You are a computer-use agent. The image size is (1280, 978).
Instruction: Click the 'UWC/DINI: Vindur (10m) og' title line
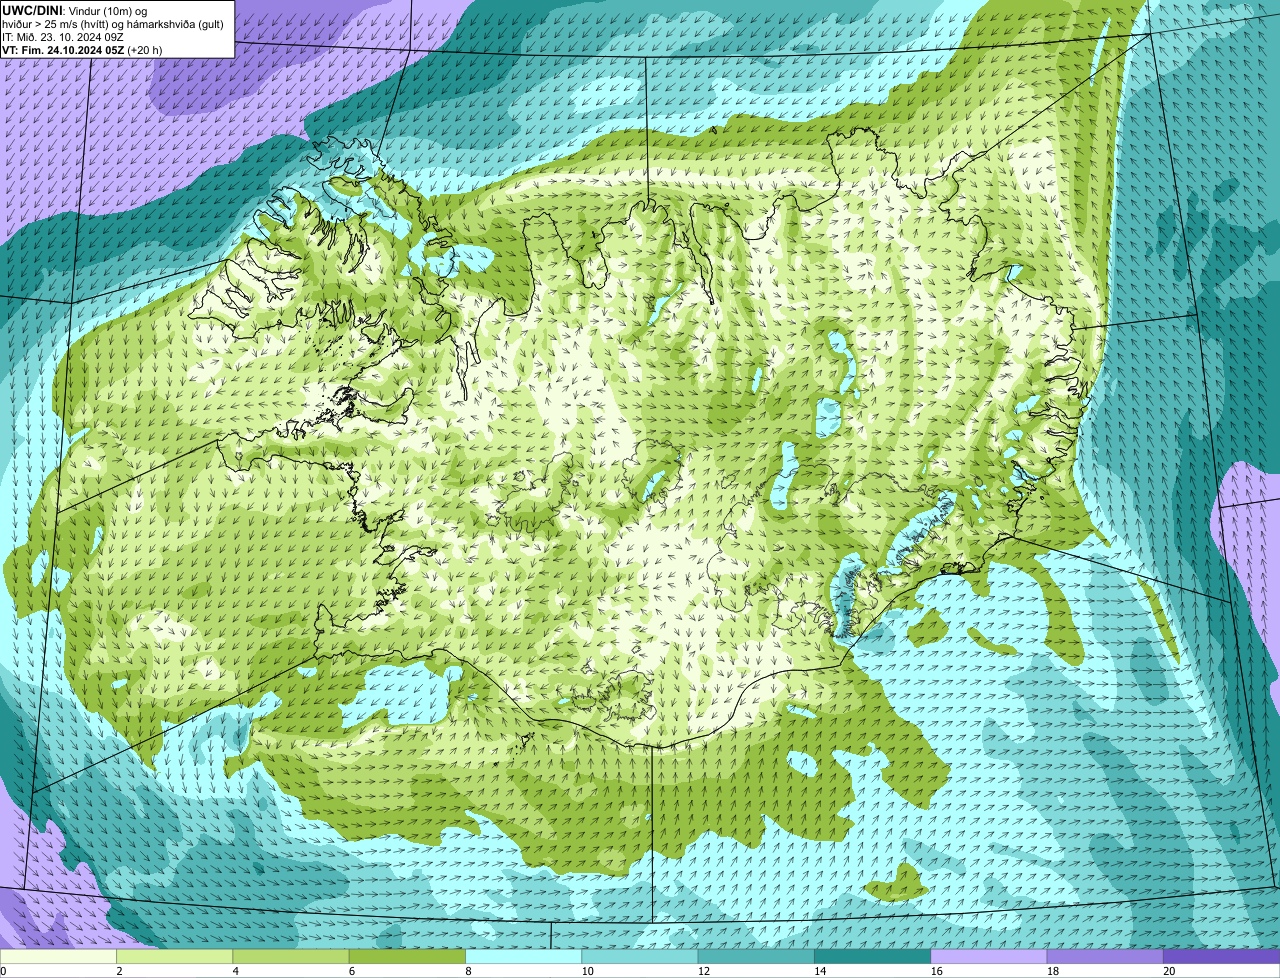tap(75, 10)
